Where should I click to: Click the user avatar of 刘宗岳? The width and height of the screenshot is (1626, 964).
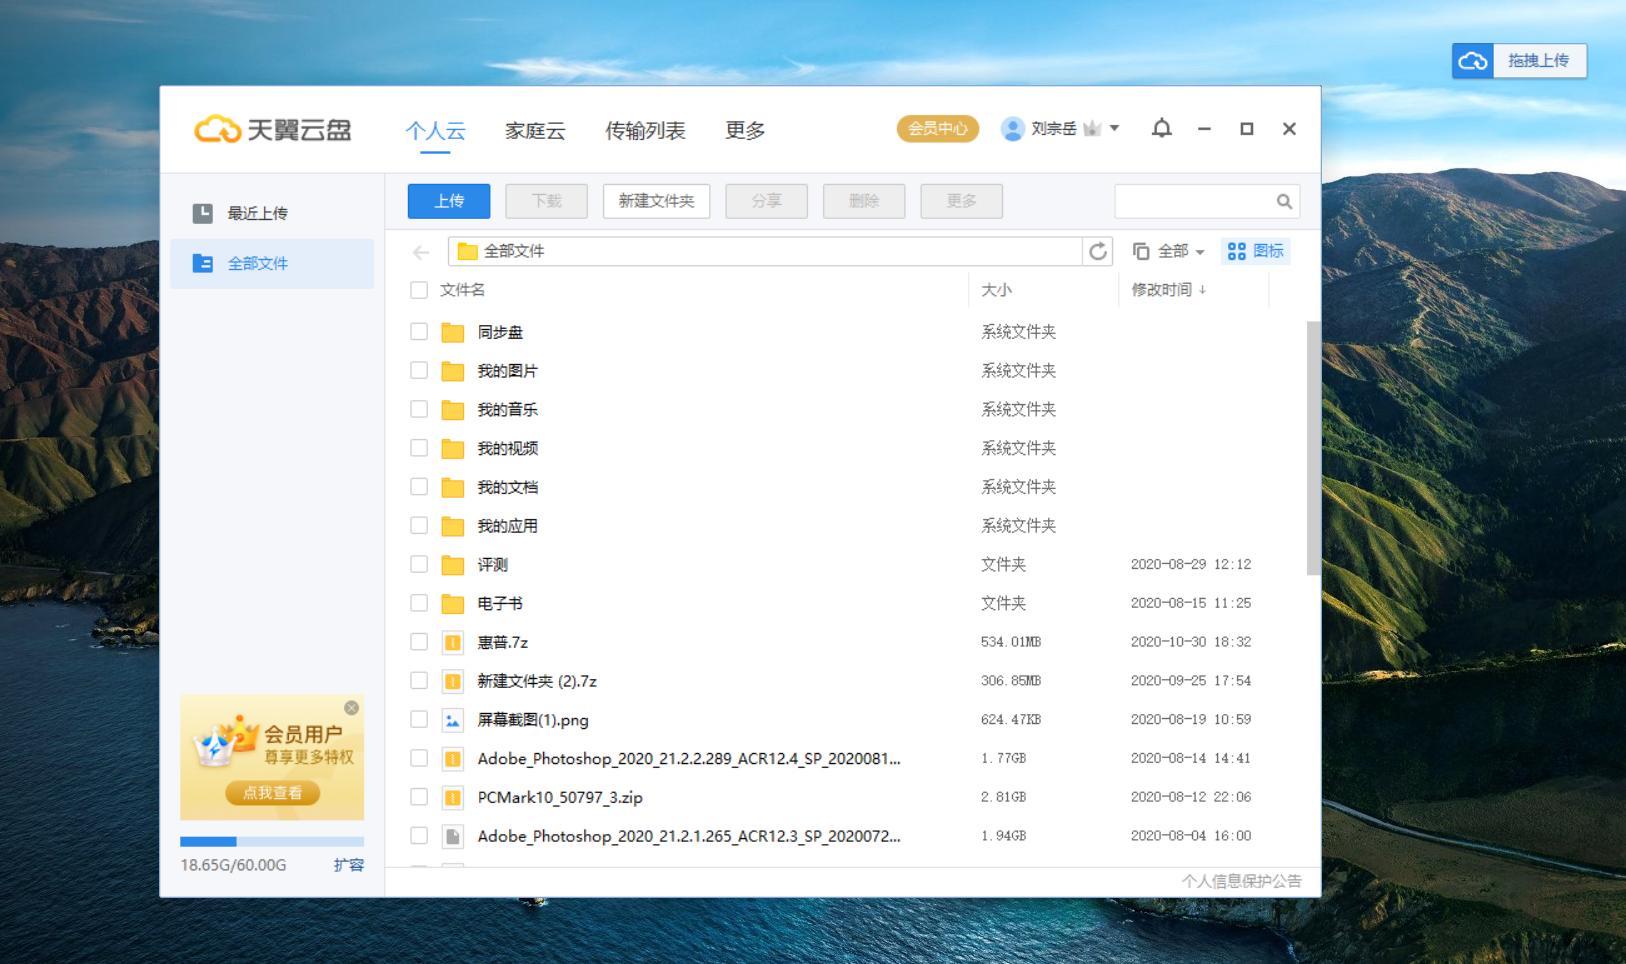point(1011,128)
